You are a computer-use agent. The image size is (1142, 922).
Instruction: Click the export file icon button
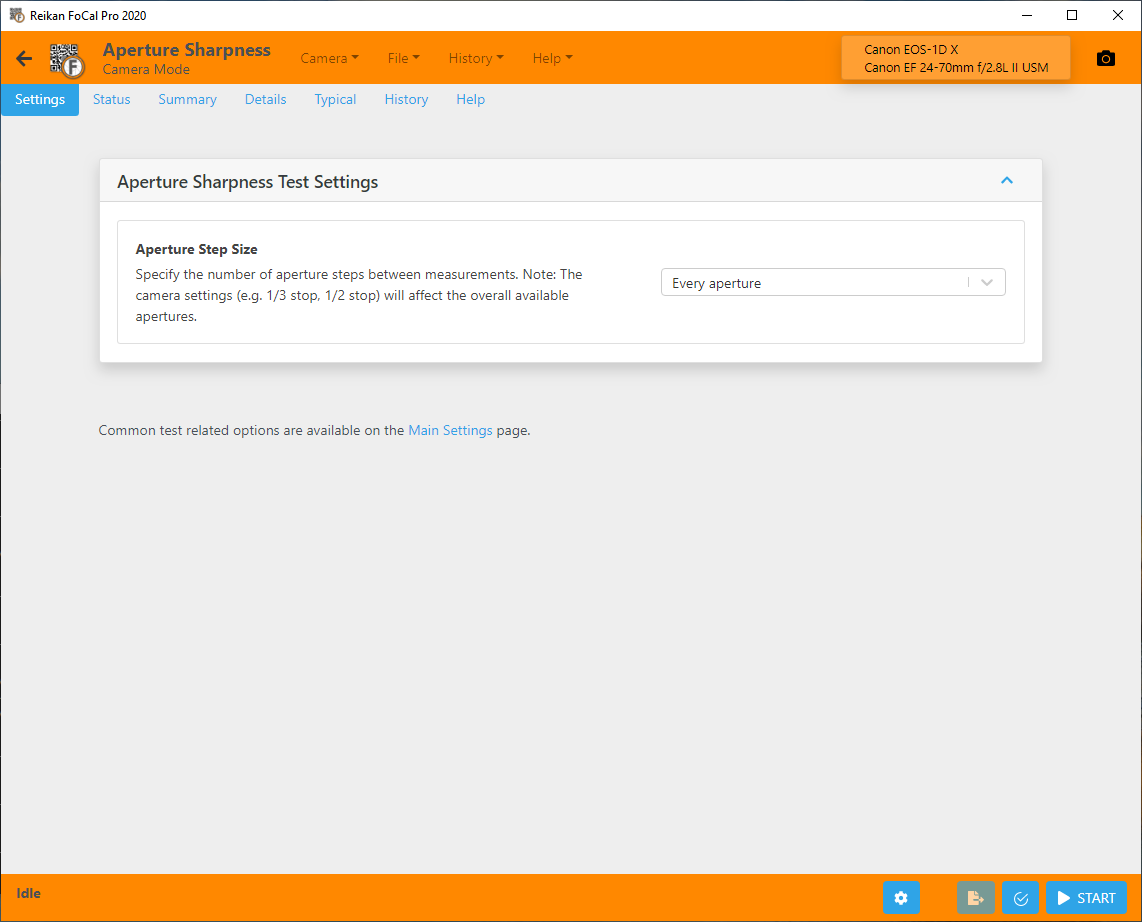976,898
